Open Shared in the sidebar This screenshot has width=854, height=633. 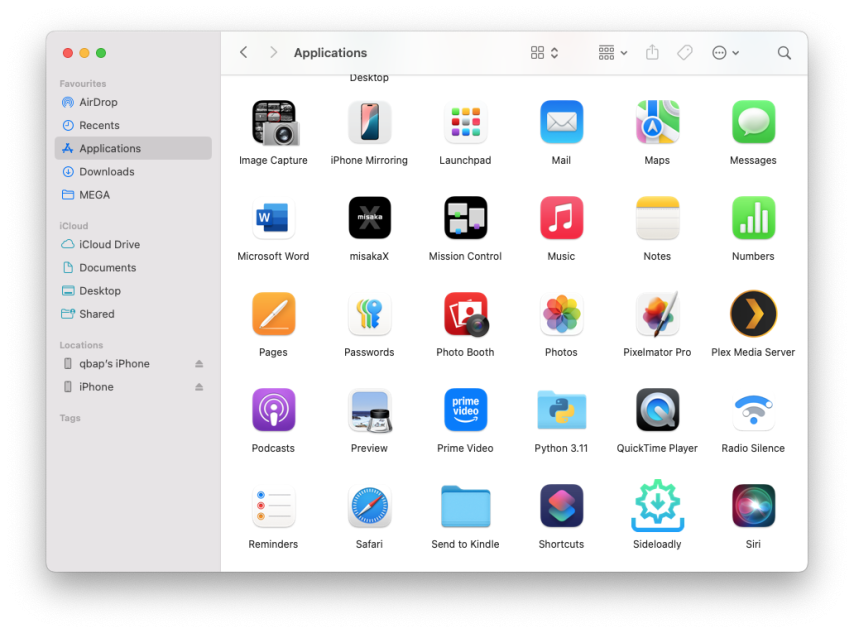(x=133, y=314)
